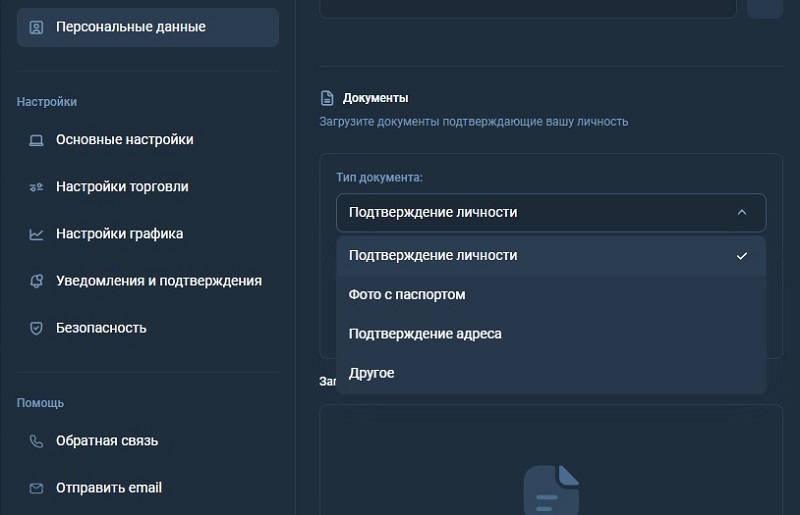Collapse the dropdown using the chevron arrow
800x515 pixels.
741,212
